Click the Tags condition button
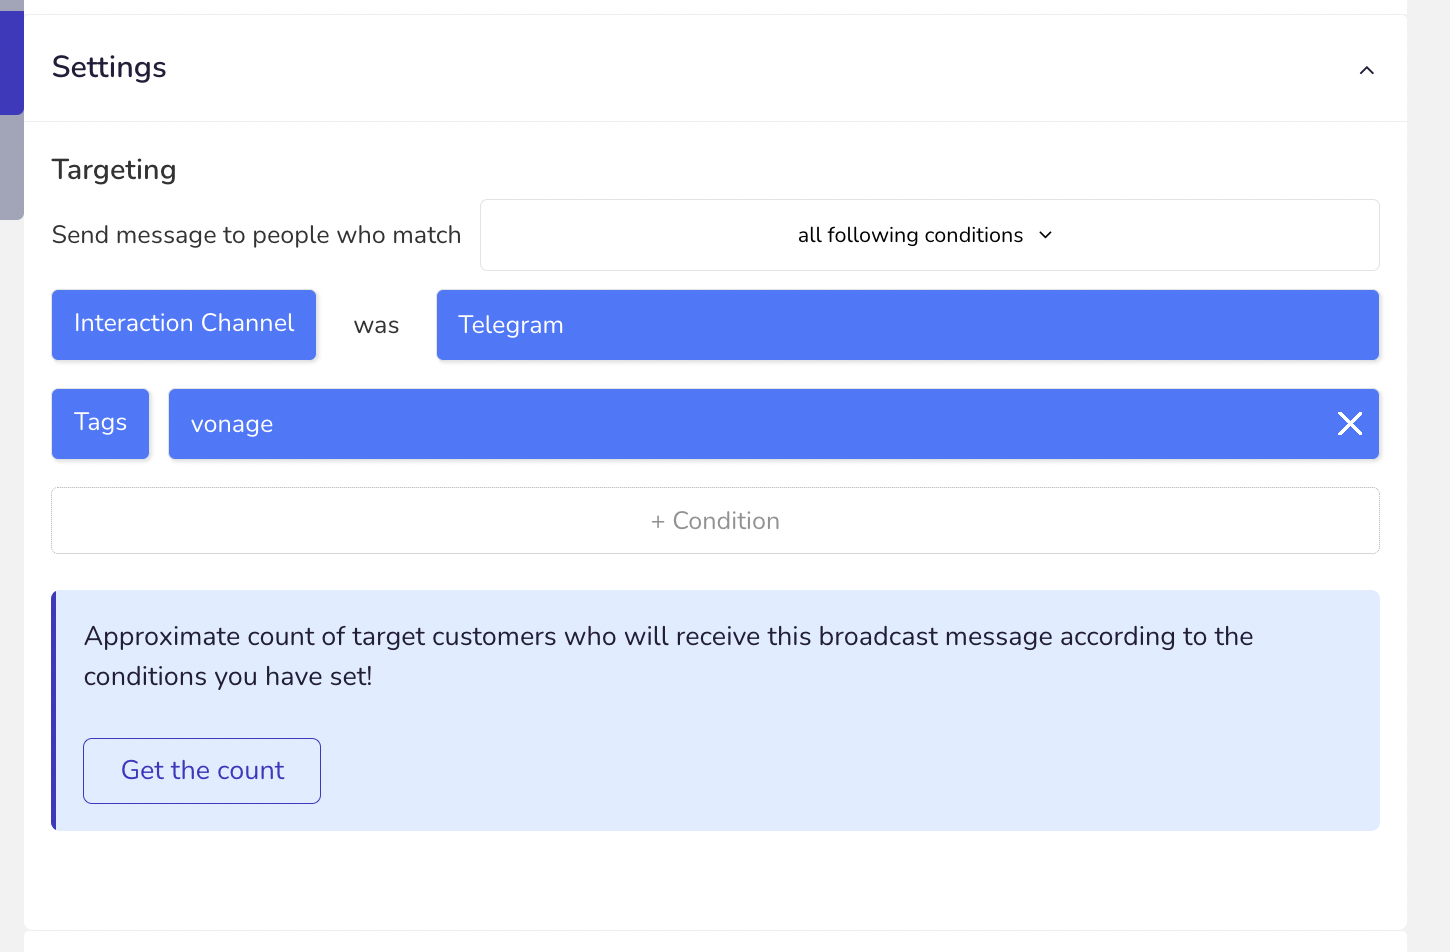Viewport: 1450px width, 952px height. click(100, 424)
